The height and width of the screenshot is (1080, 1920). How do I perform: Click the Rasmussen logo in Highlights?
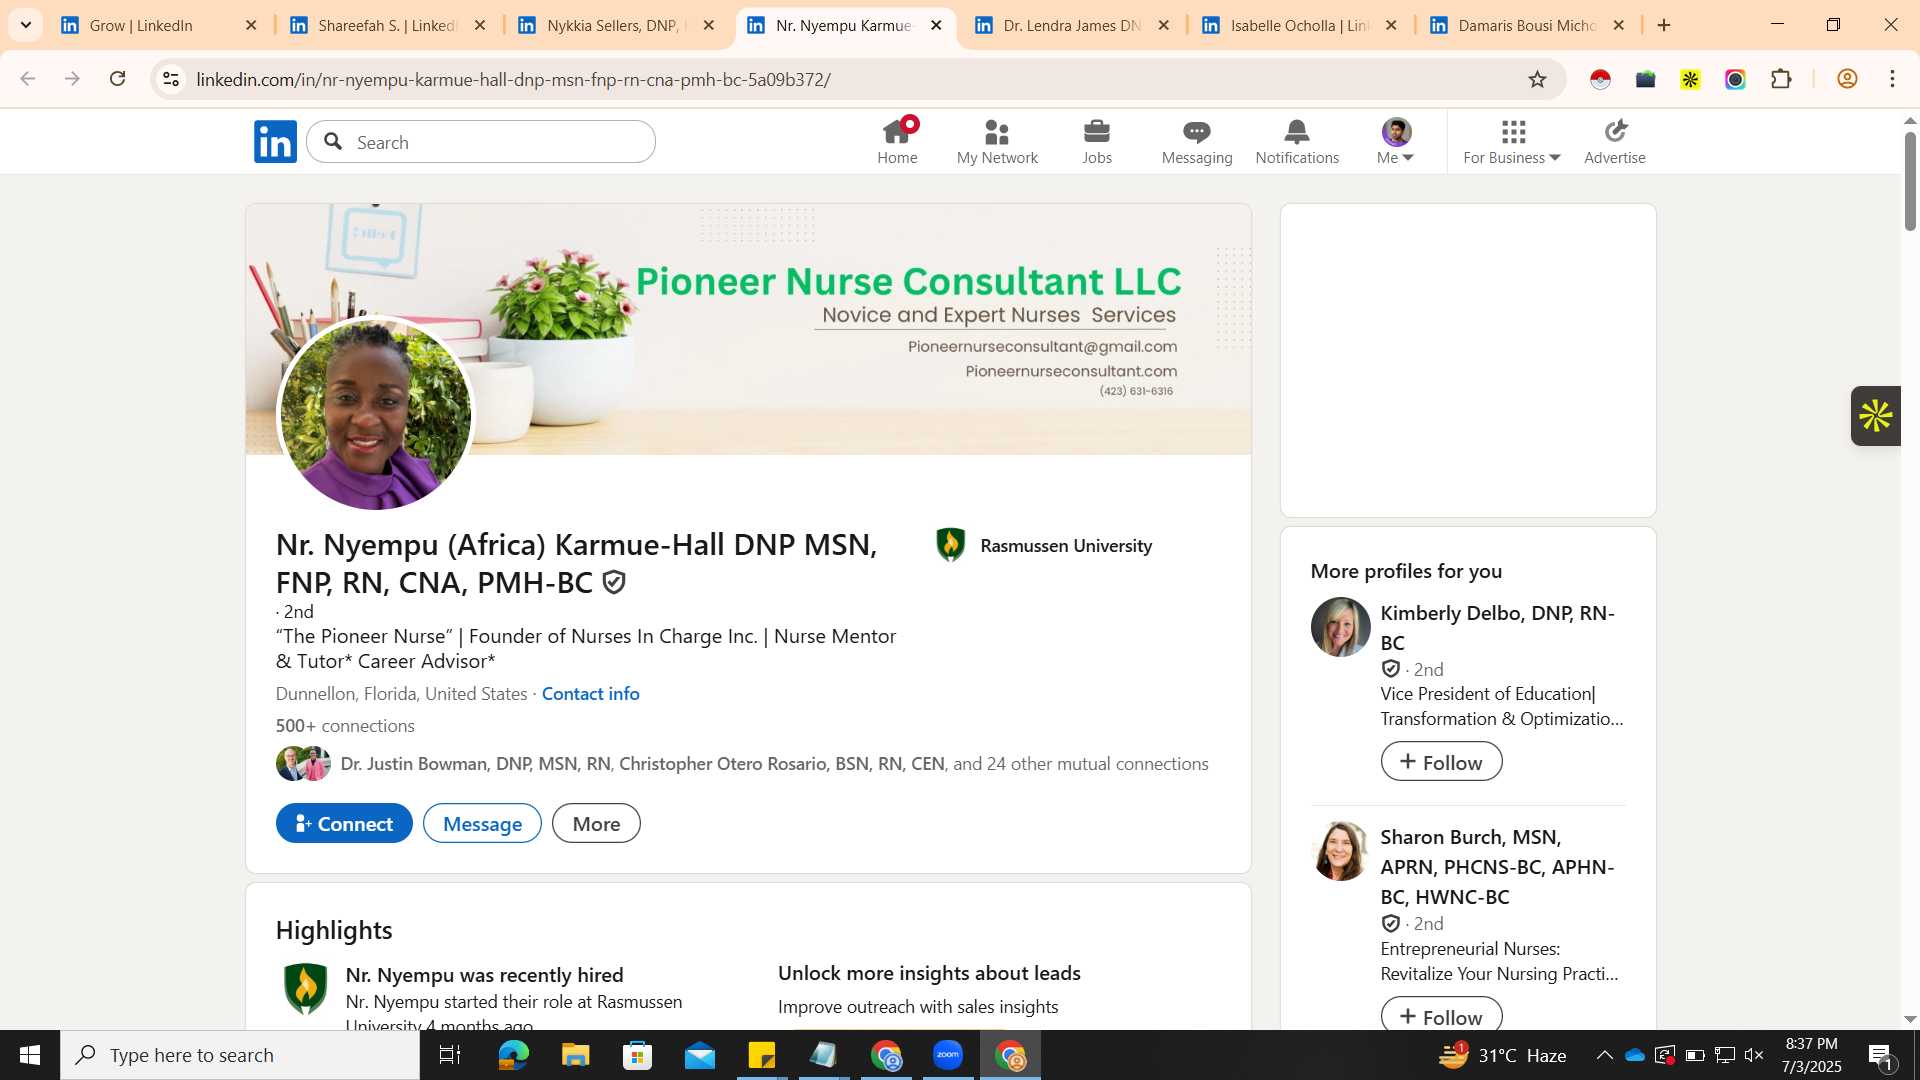[x=305, y=989]
